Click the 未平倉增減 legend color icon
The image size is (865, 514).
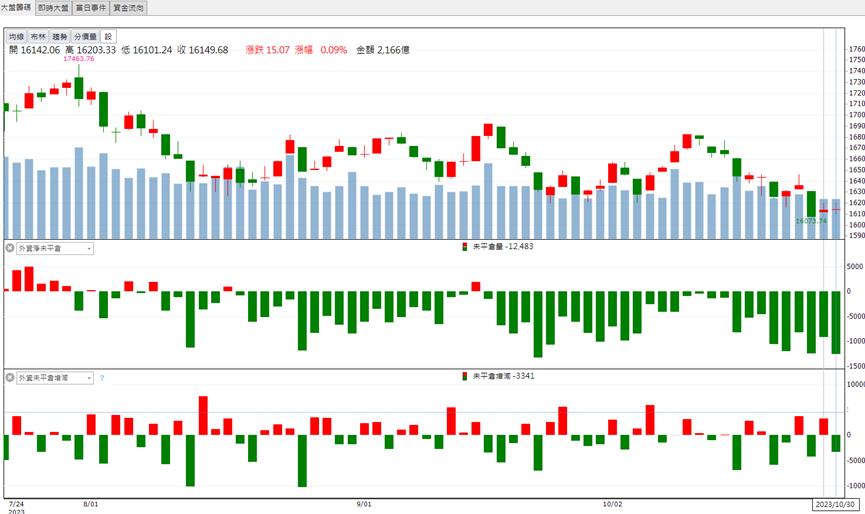point(464,376)
